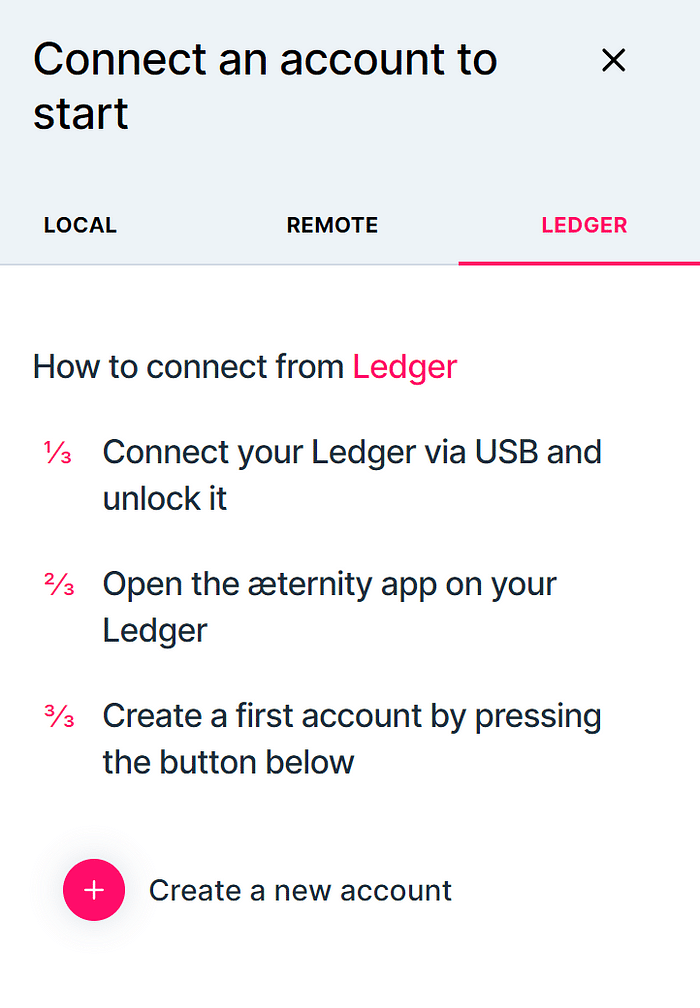Click the How to connect from text
This screenshot has width=700, height=1008.
point(190,367)
